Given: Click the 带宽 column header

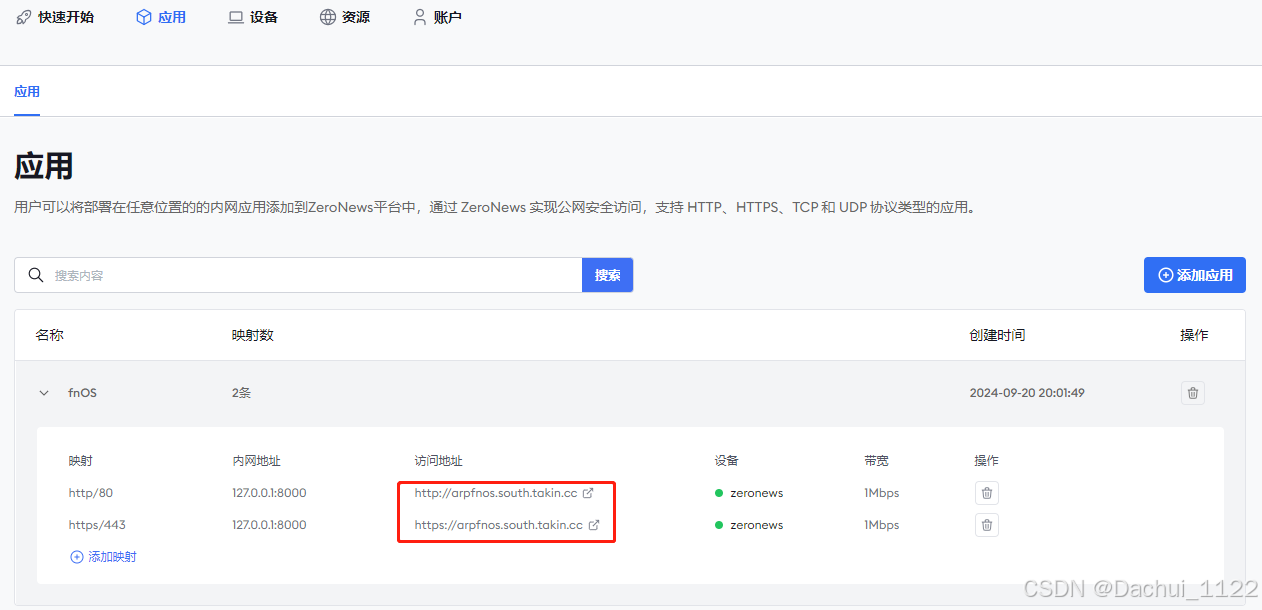Looking at the screenshot, I should [876, 461].
